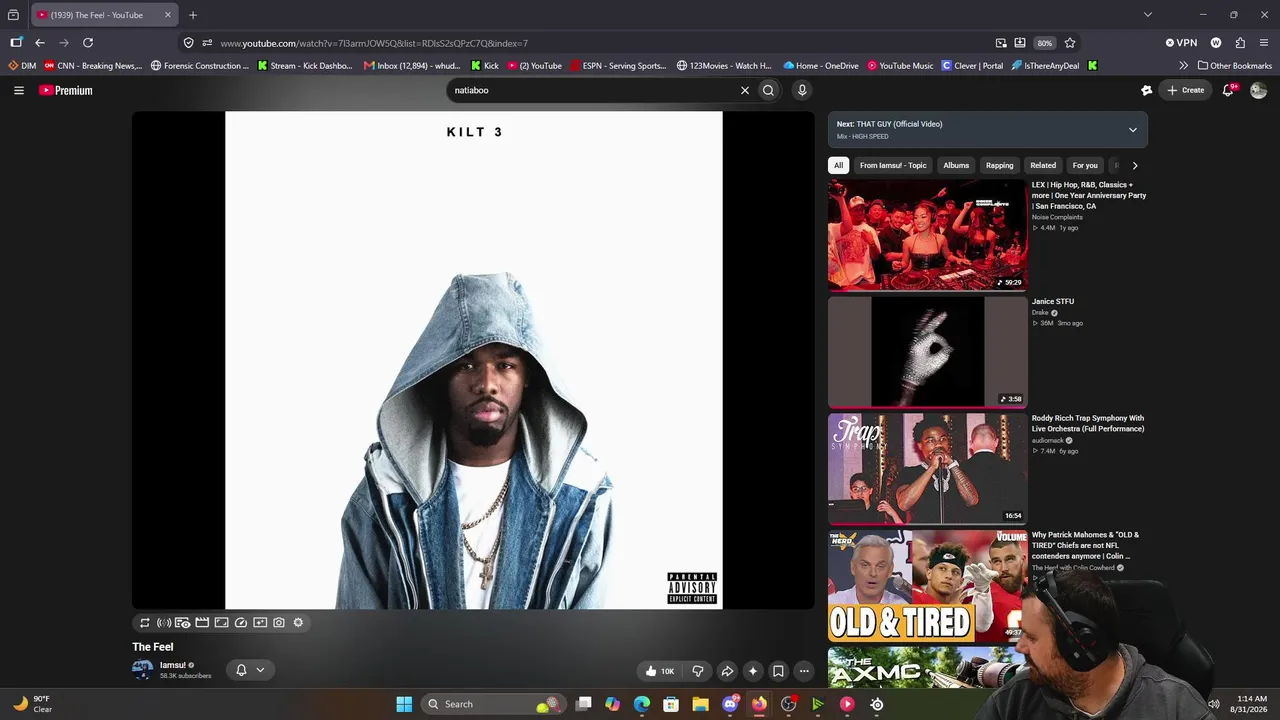This screenshot has width=1280, height=720.
Task: Open the Other Bookmarks folder
Action: tap(1235, 66)
